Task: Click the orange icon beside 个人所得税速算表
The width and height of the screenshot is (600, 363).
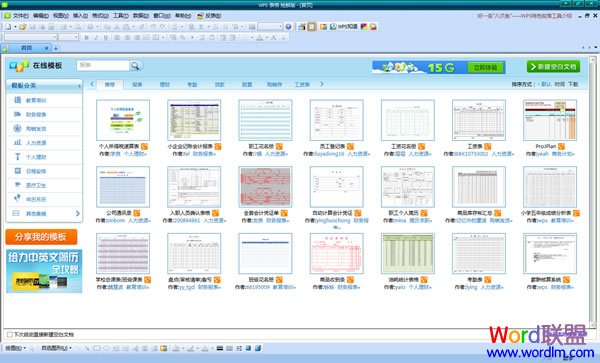Action: point(144,147)
